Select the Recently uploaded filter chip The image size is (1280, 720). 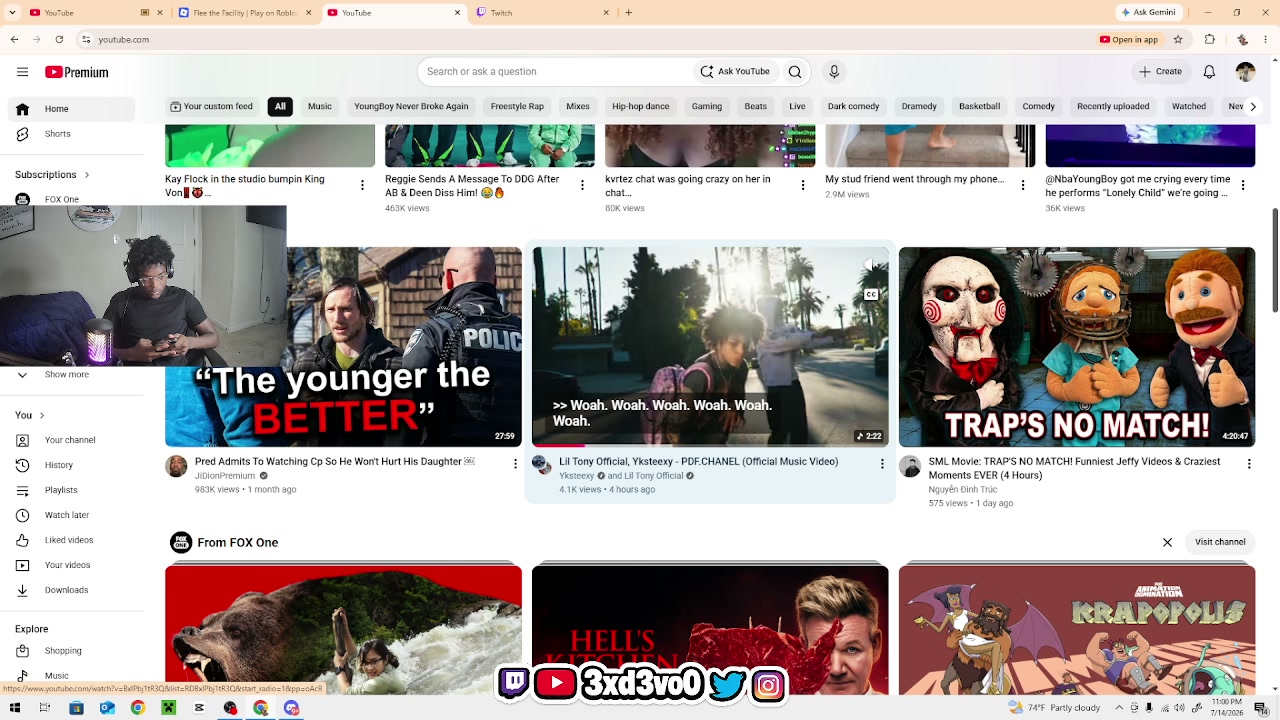tap(1113, 106)
